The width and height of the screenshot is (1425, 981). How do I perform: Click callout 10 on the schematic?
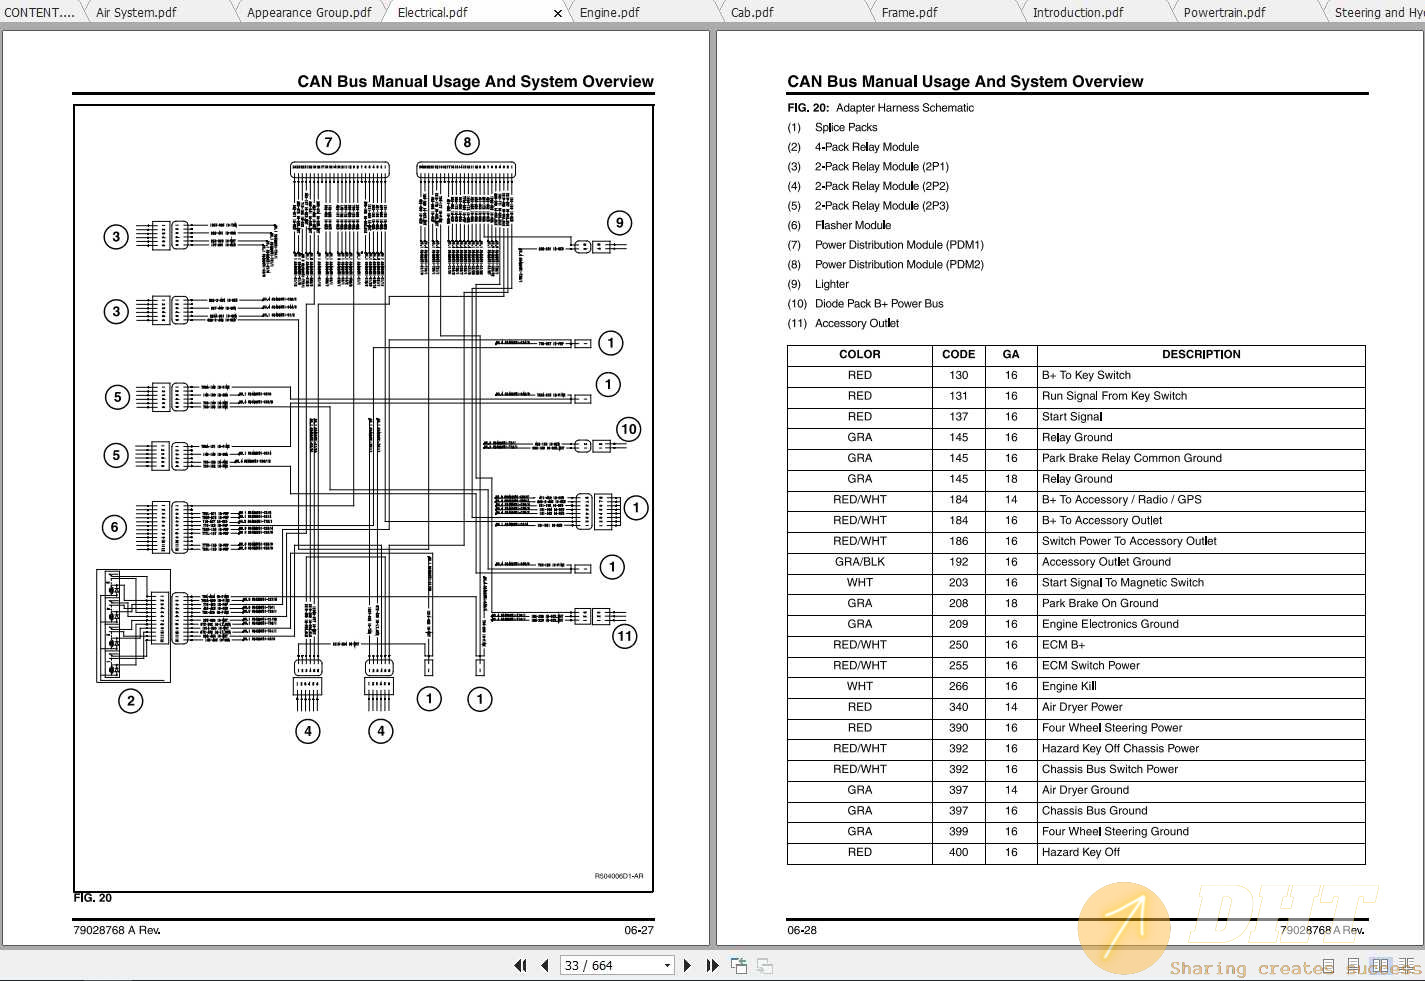(x=628, y=429)
